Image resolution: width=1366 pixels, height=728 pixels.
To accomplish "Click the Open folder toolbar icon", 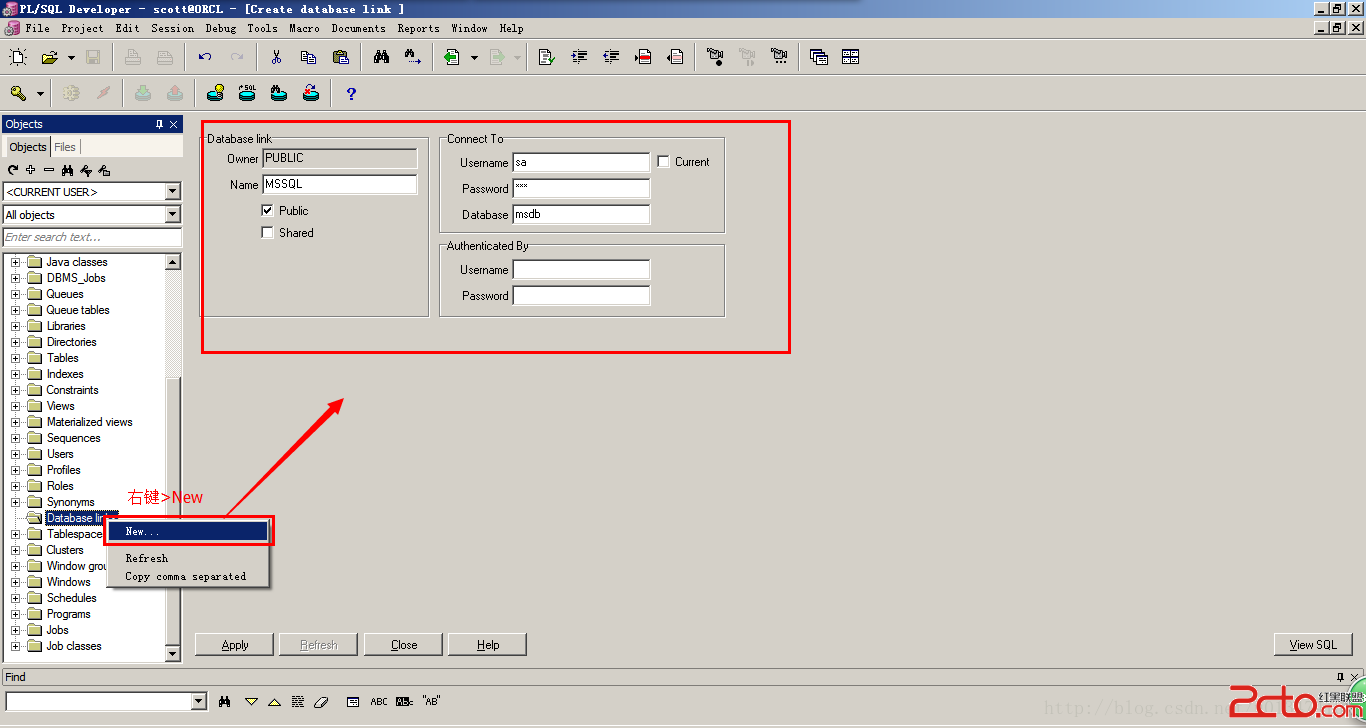I will (x=49, y=57).
